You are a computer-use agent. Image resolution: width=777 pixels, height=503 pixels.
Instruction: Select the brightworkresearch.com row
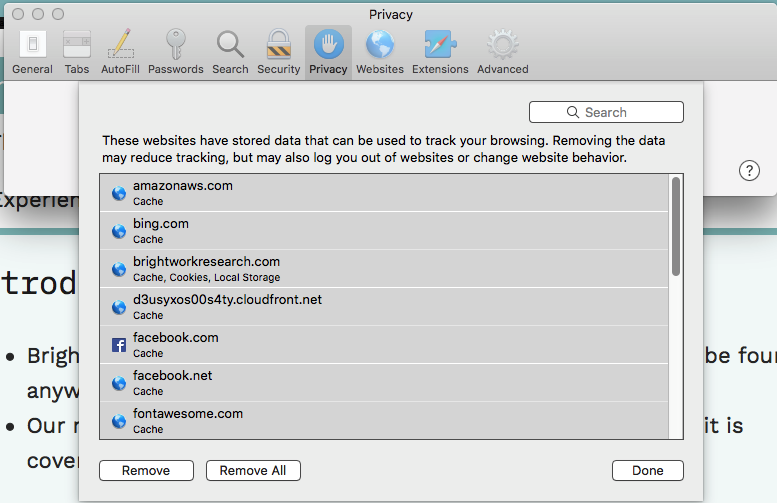pos(384,269)
